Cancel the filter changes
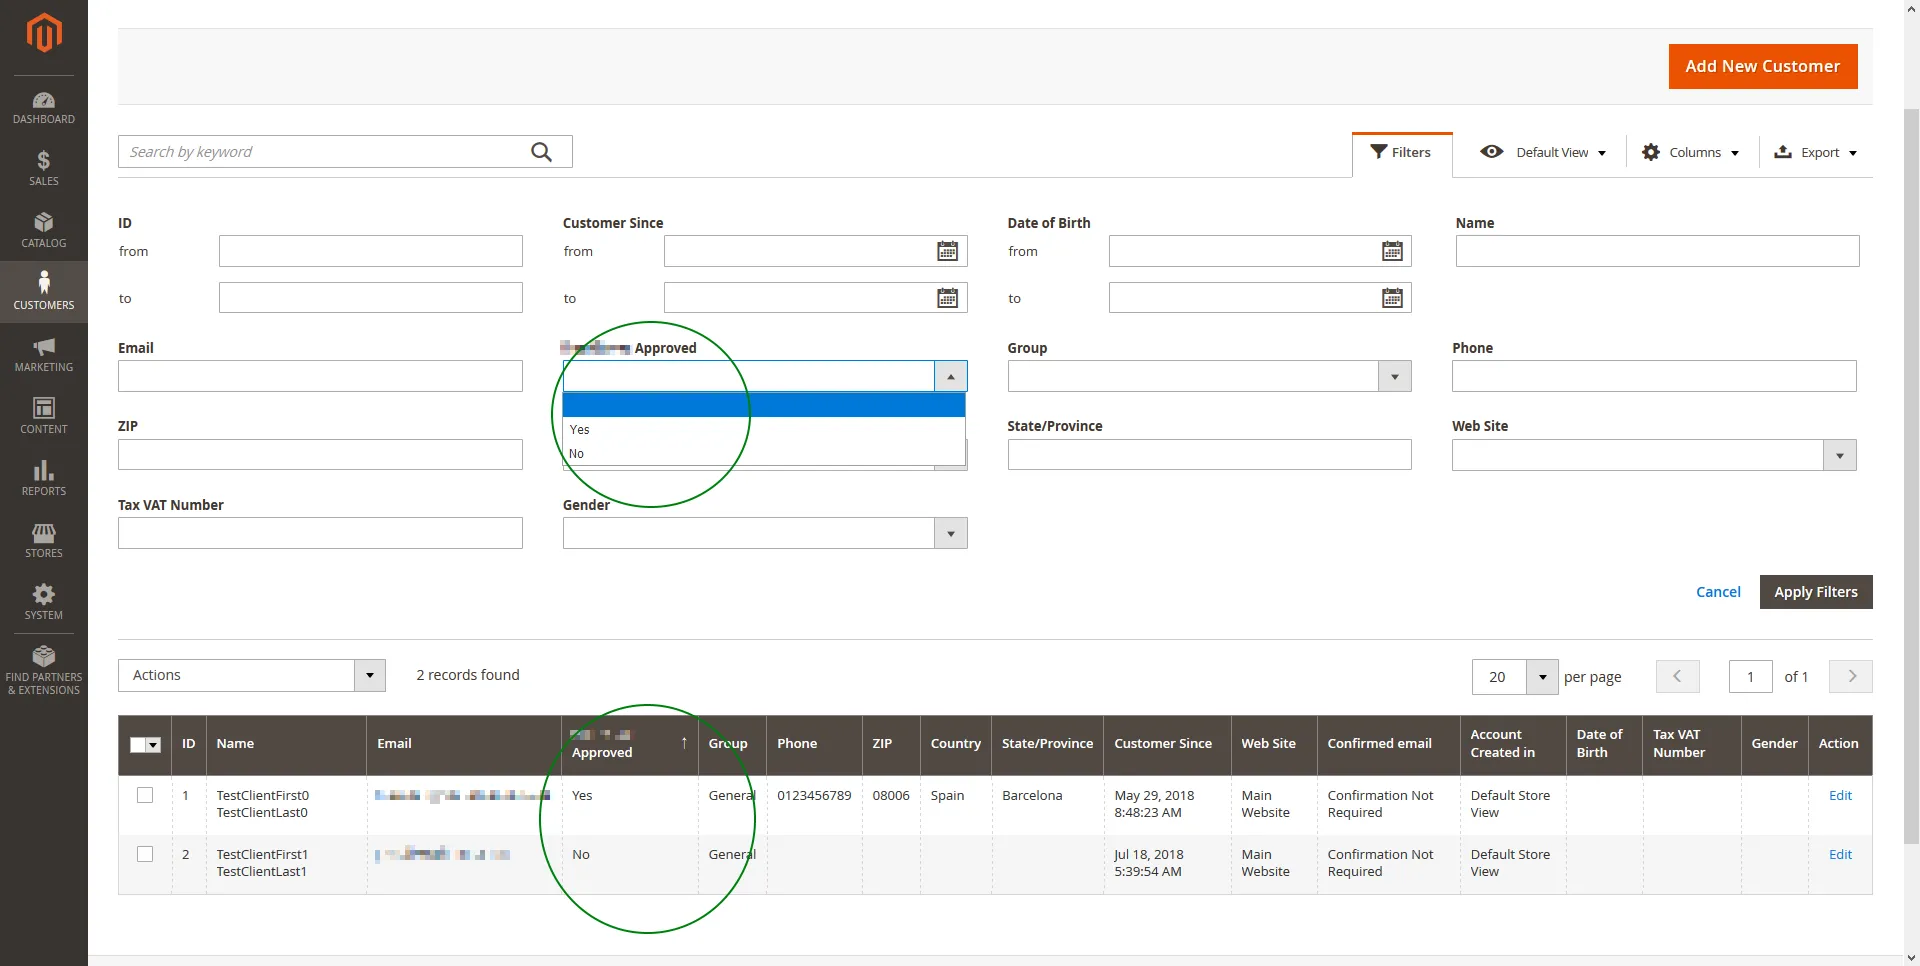 pyautogui.click(x=1718, y=592)
